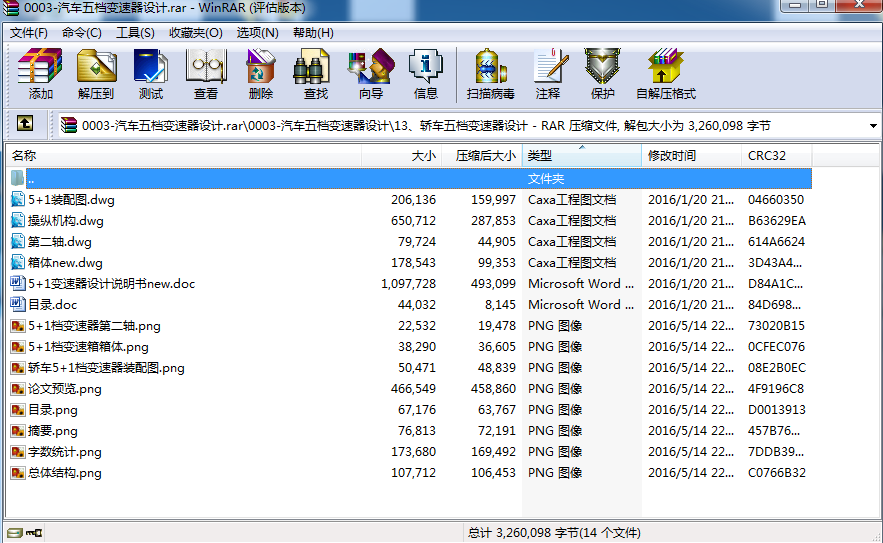883x543 pixels.
Task: Click the image icon of 总体结构.png
Action: (18, 473)
